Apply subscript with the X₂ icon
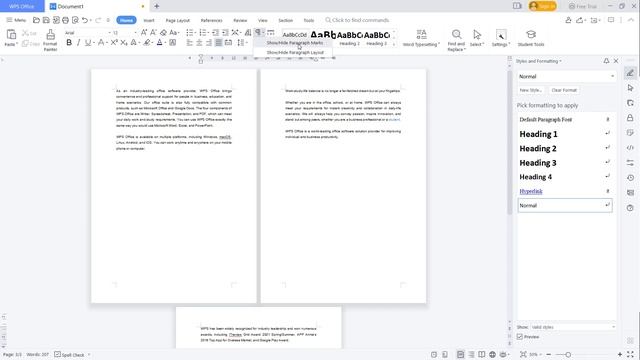 coord(124,42)
